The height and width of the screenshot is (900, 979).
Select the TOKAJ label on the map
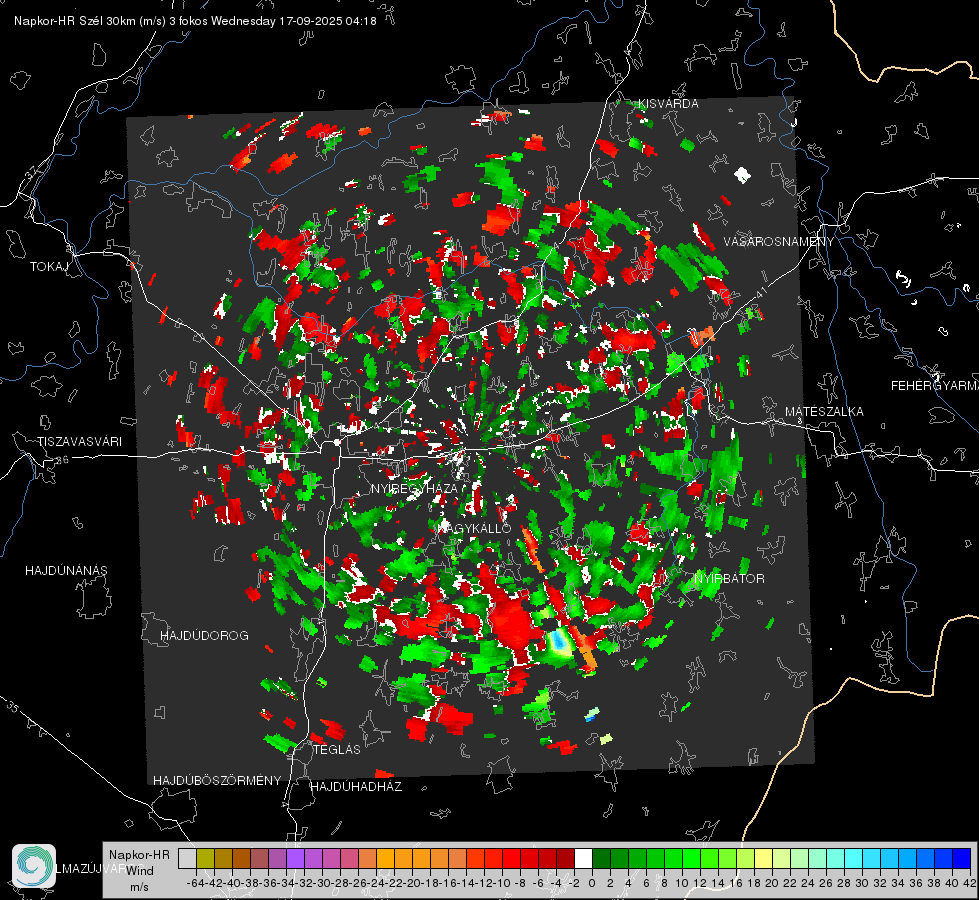click(x=49, y=267)
